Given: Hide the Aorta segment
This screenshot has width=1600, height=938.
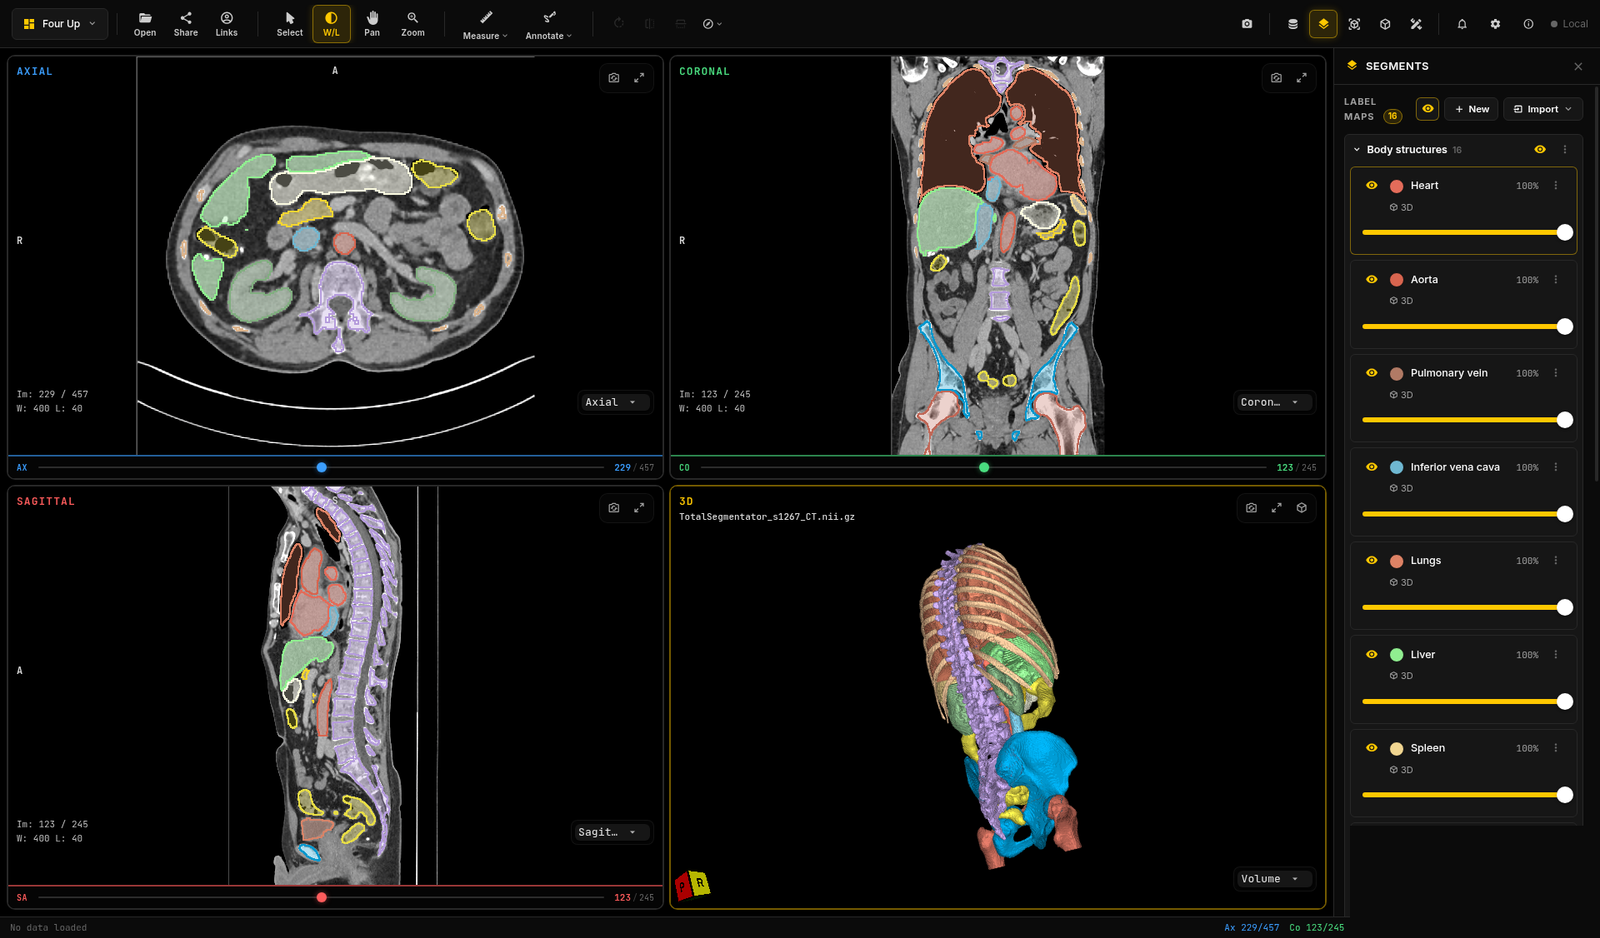Looking at the screenshot, I should 1372,280.
